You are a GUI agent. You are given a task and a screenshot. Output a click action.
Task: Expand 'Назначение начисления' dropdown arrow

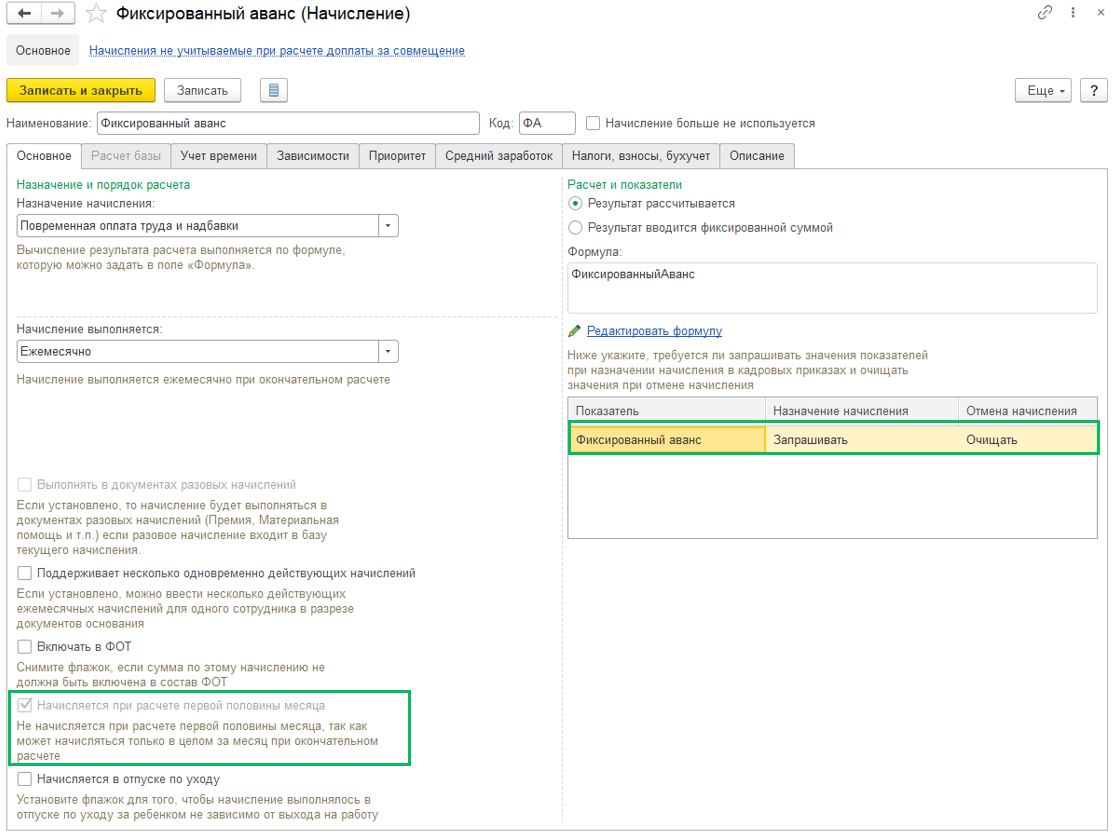[388, 226]
